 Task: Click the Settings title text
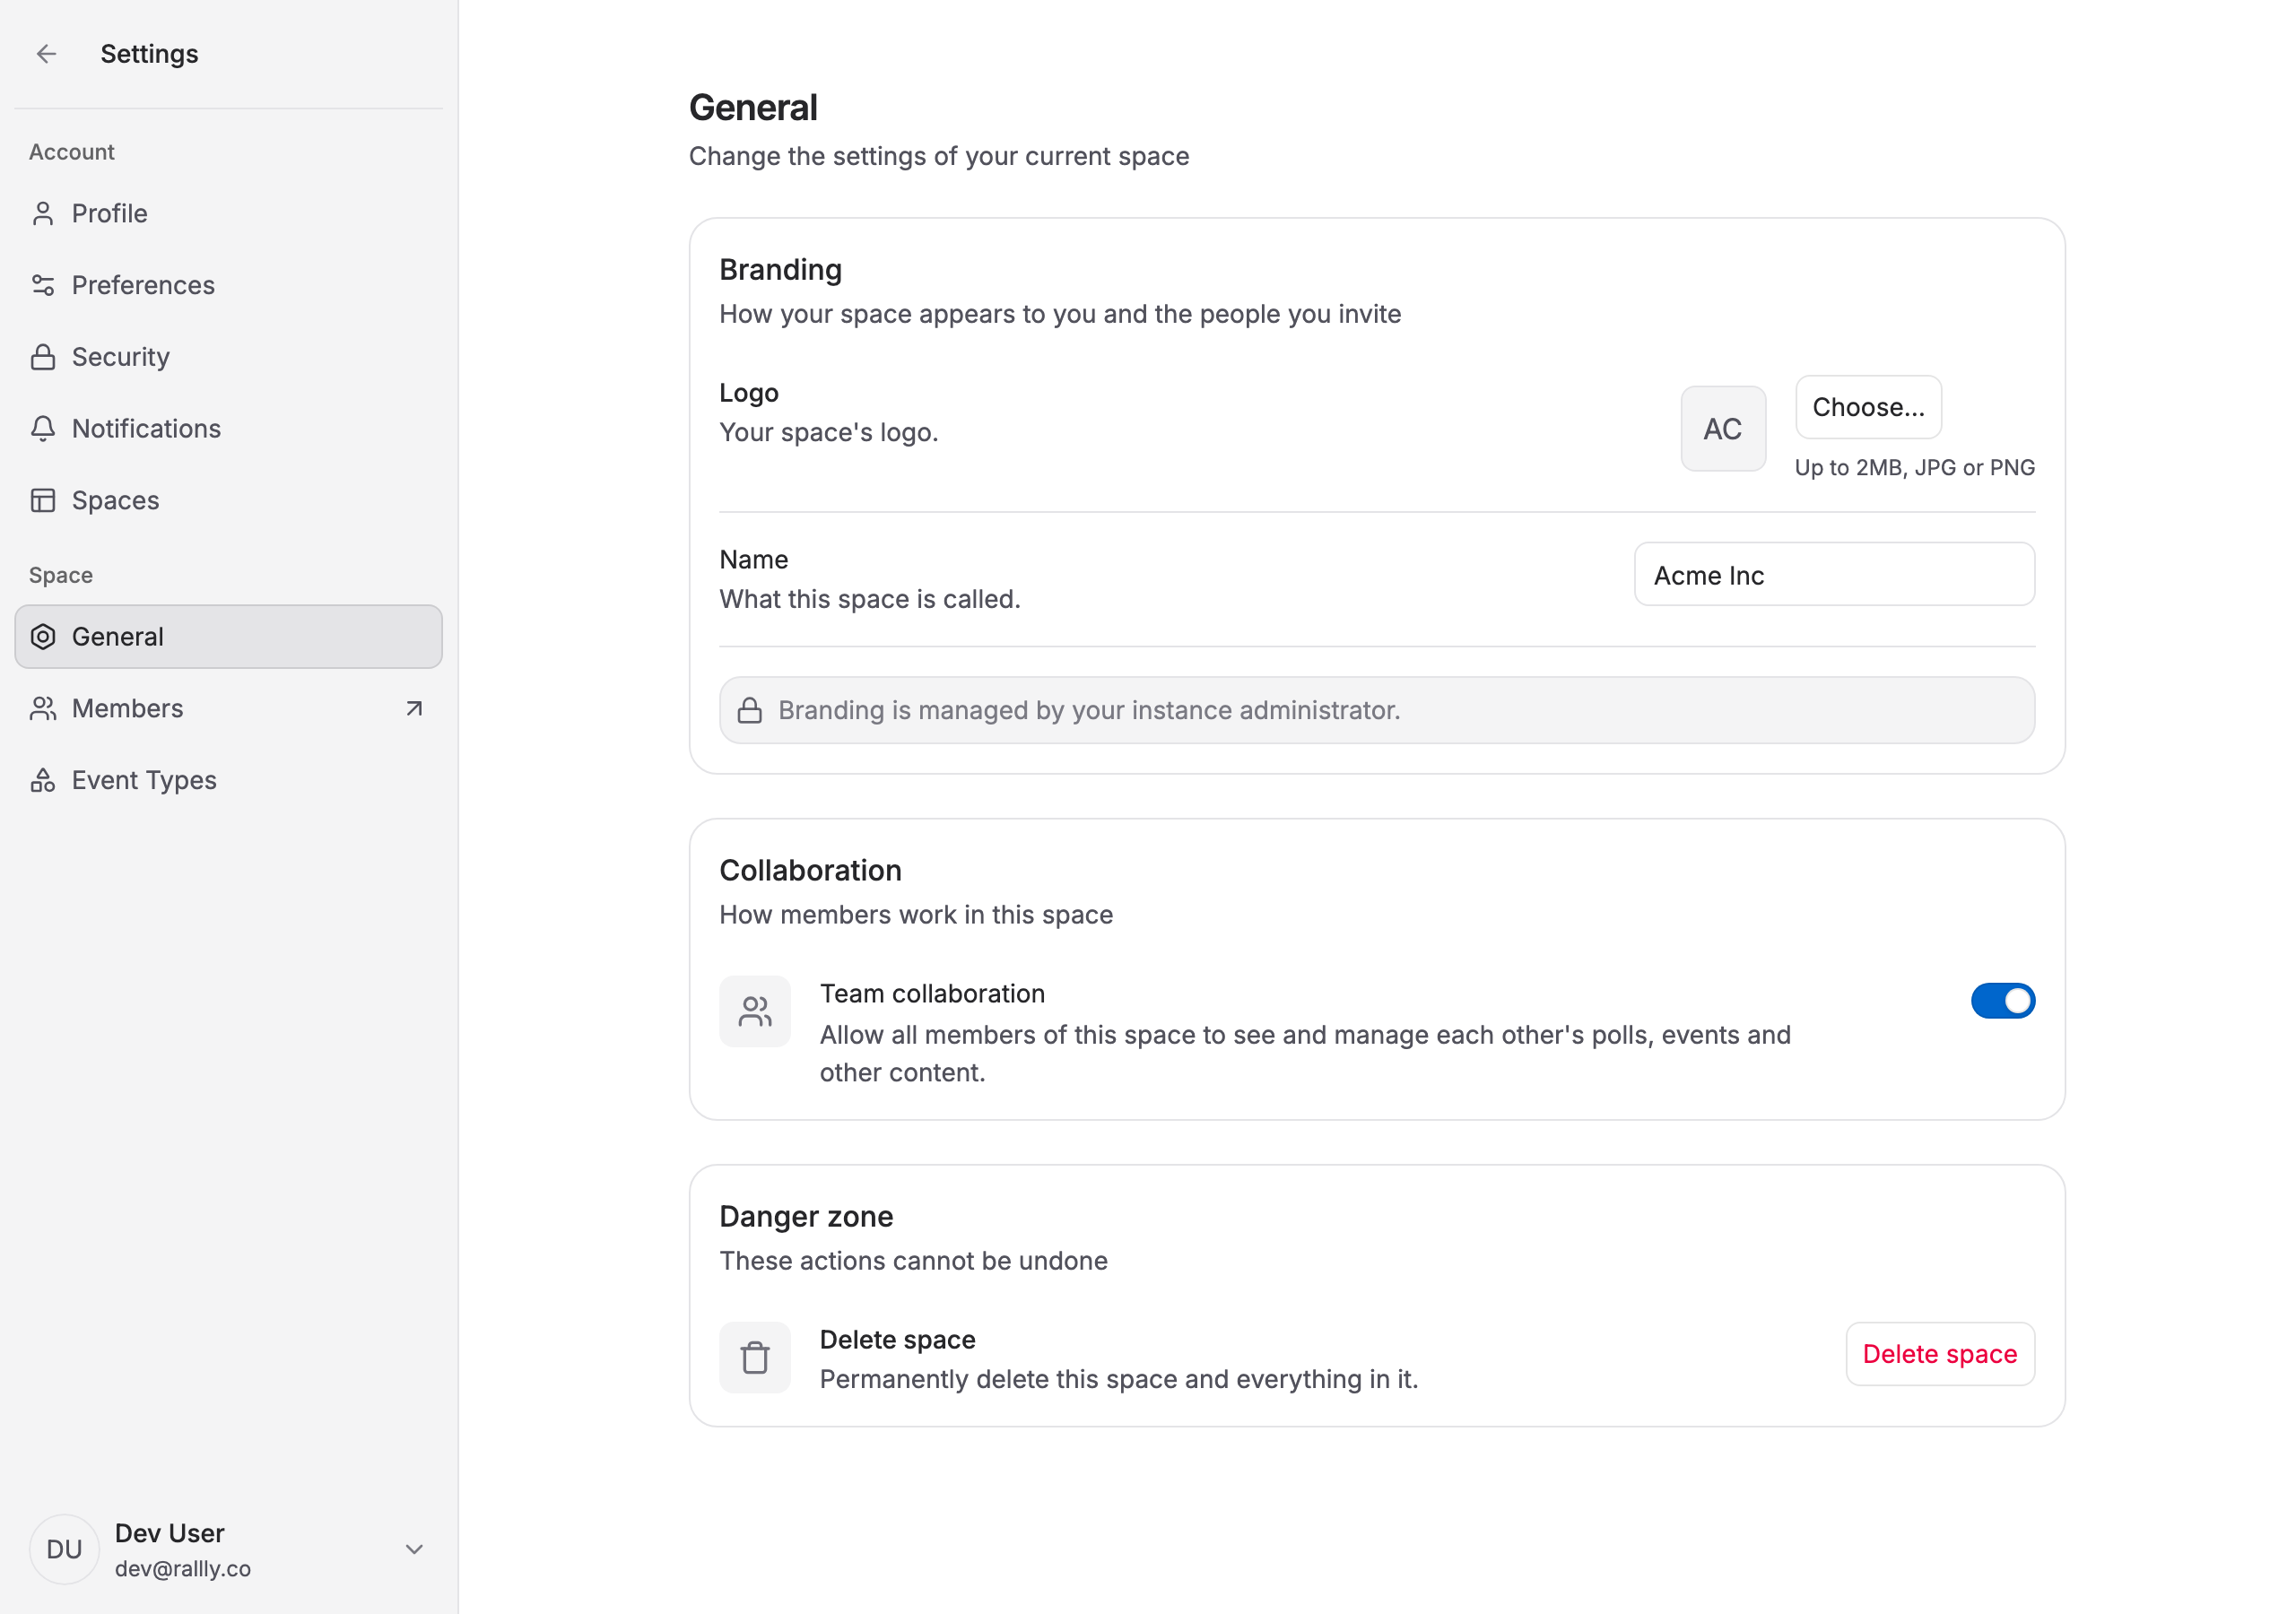[149, 54]
